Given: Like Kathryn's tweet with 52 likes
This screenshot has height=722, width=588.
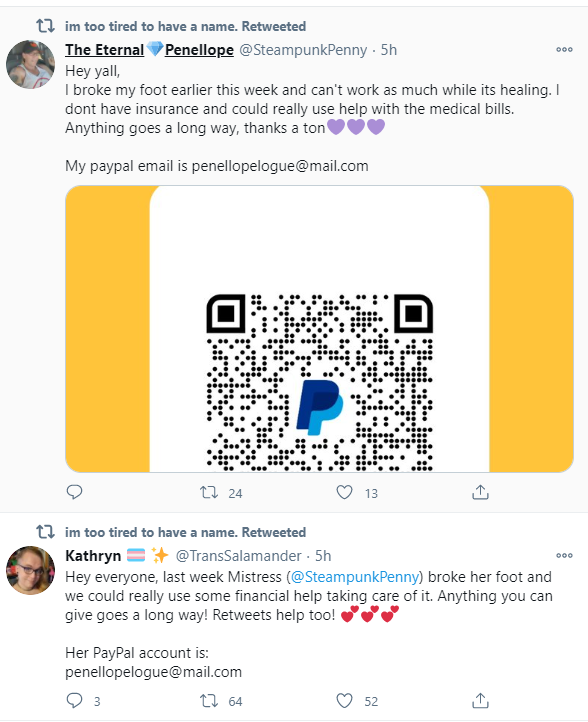Looking at the screenshot, I should point(344,700).
